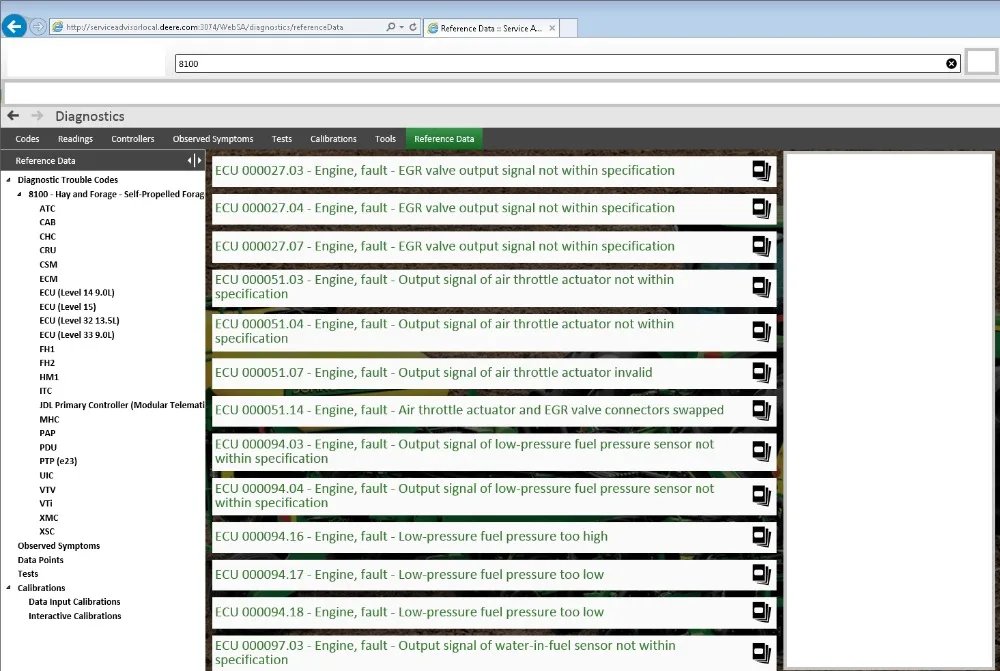Click document icon for ECU 000094.04
This screenshot has height=671, width=1000.
[x=761, y=496]
